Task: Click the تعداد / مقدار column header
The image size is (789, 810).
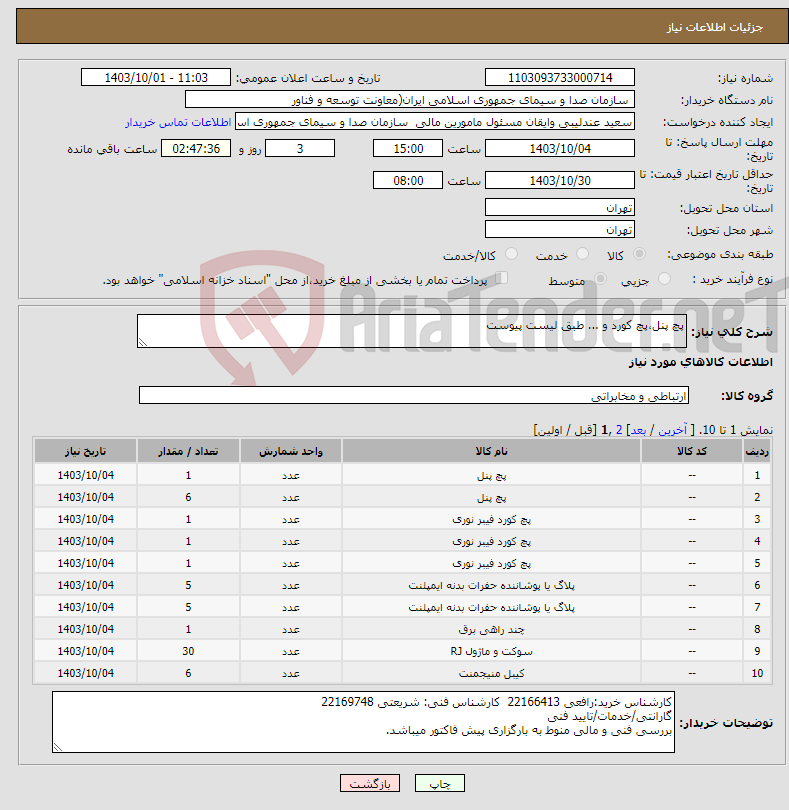Action: pyautogui.click(x=188, y=451)
